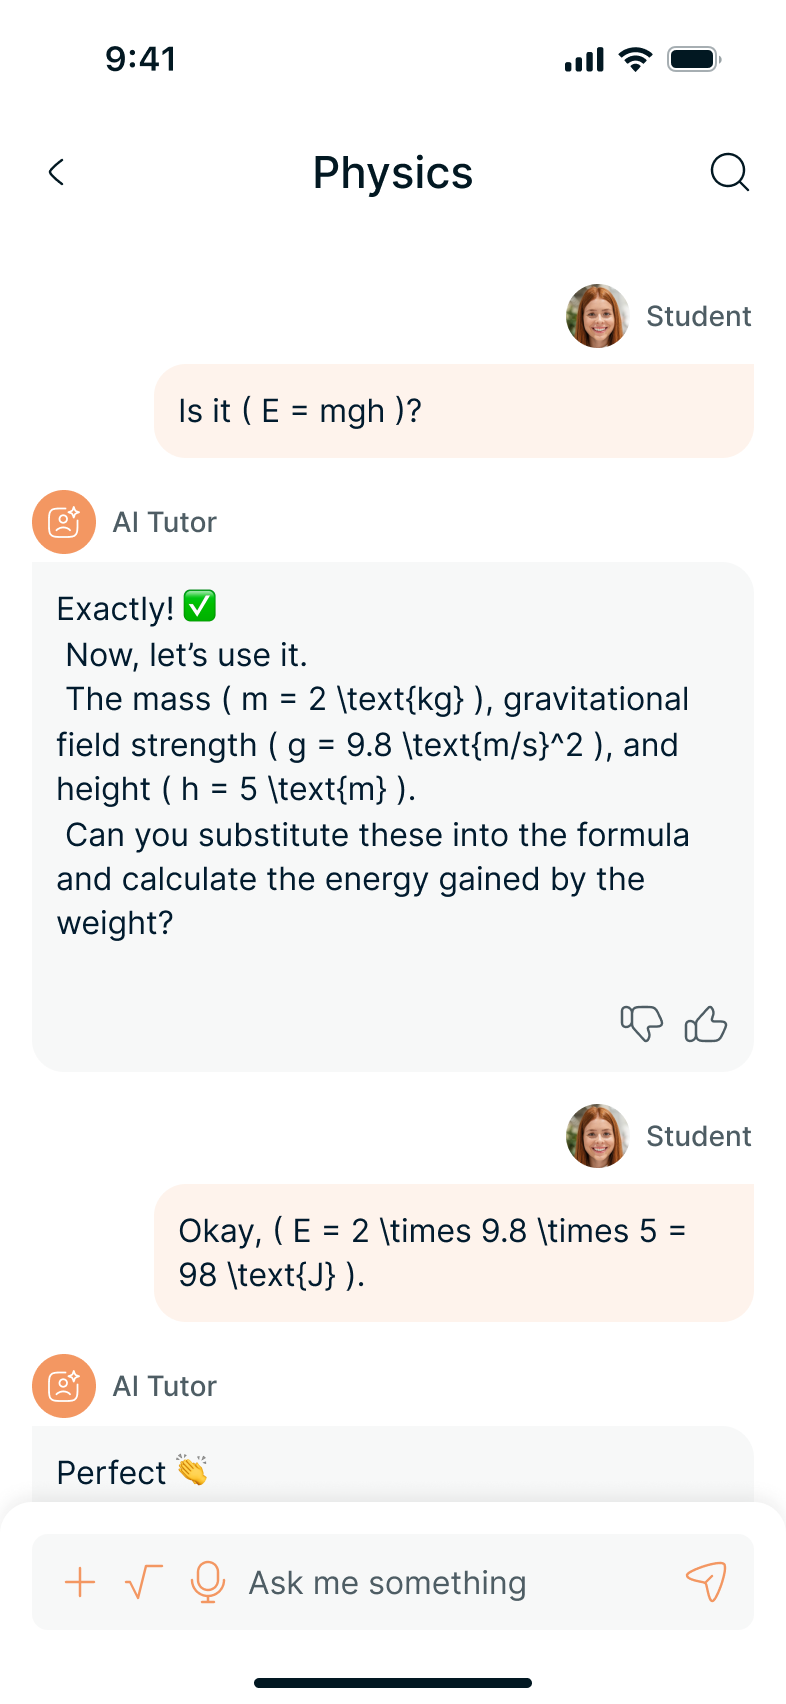Open the square root math input
786x1704 pixels.
[143, 1582]
